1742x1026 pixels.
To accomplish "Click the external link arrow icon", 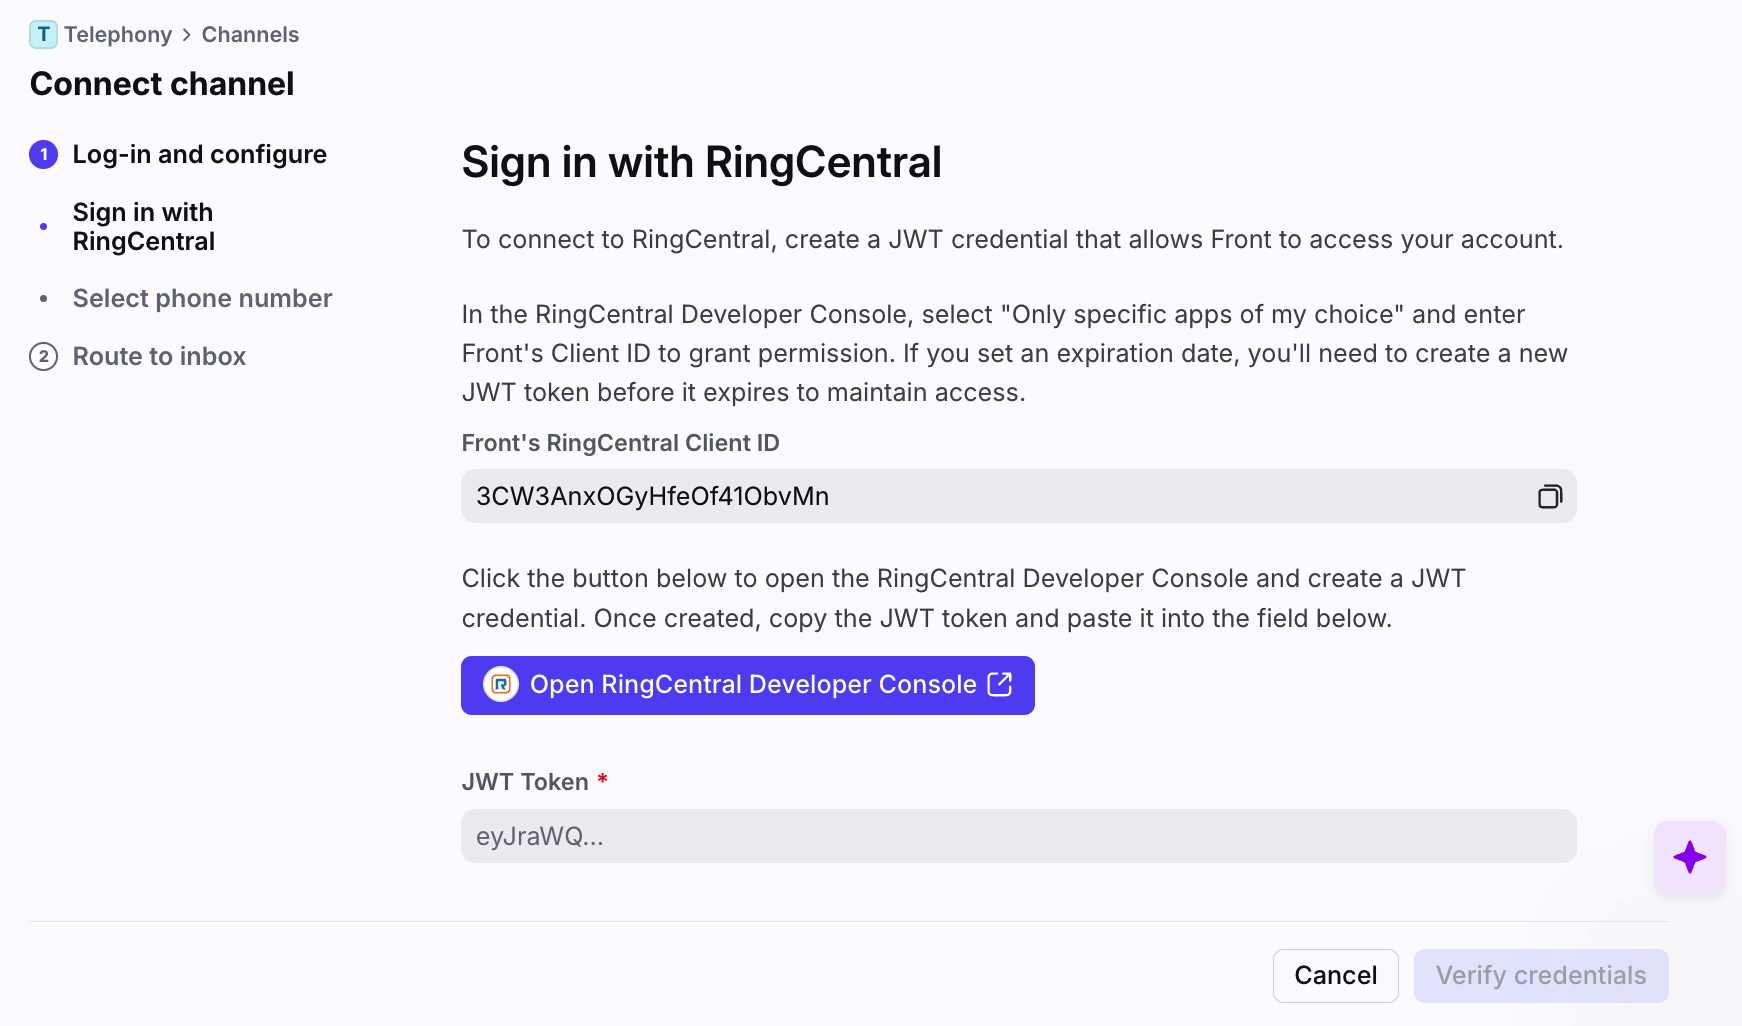I will [1000, 684].
